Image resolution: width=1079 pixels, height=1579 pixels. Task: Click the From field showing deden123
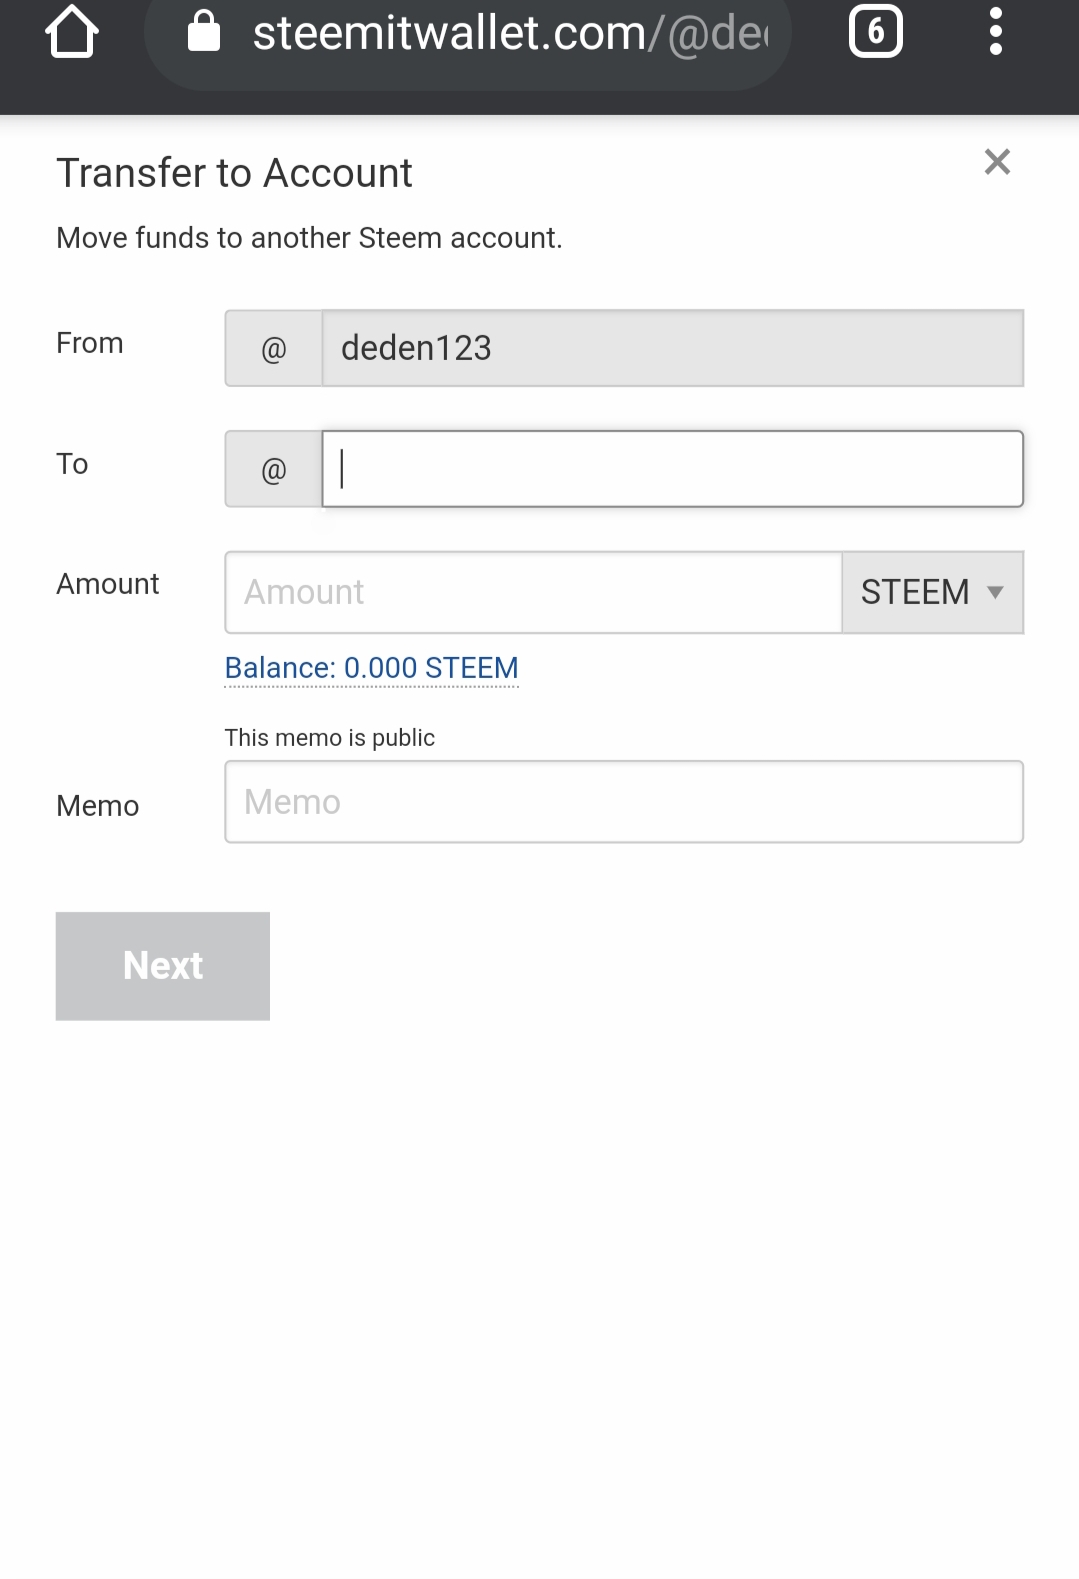(x=672, y=348)
